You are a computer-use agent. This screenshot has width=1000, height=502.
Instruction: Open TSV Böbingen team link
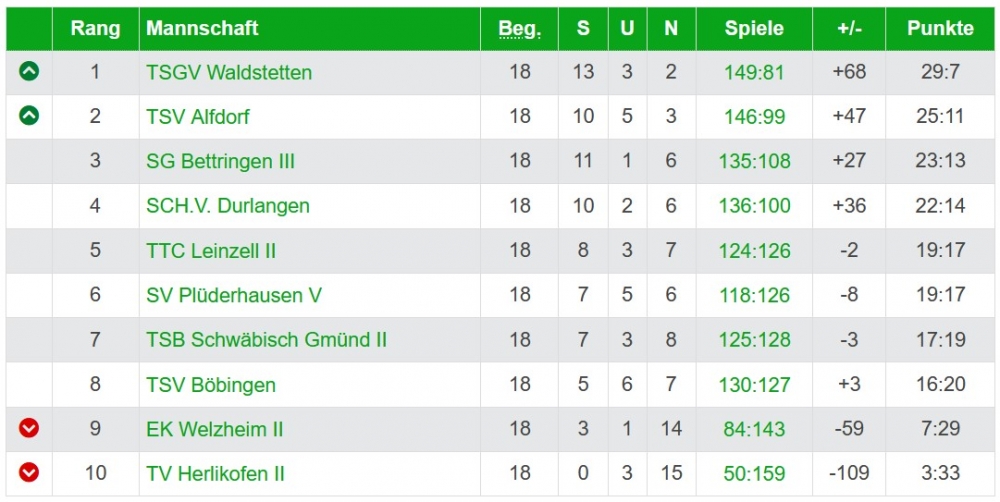coord(211,385)
